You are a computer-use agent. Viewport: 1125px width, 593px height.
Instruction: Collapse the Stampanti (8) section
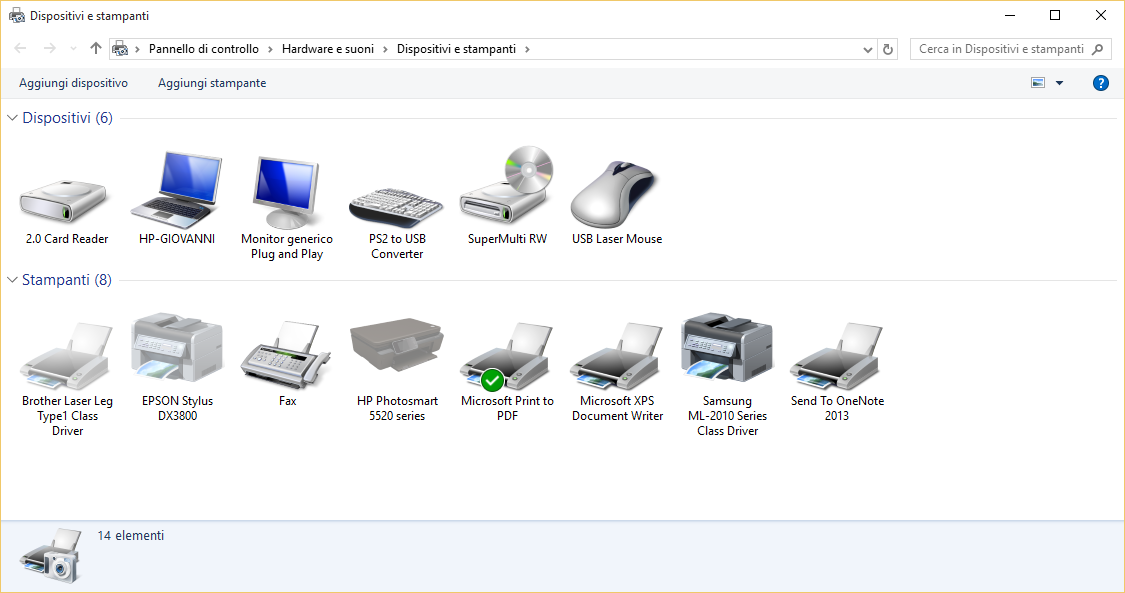click(x=10, y=280)
